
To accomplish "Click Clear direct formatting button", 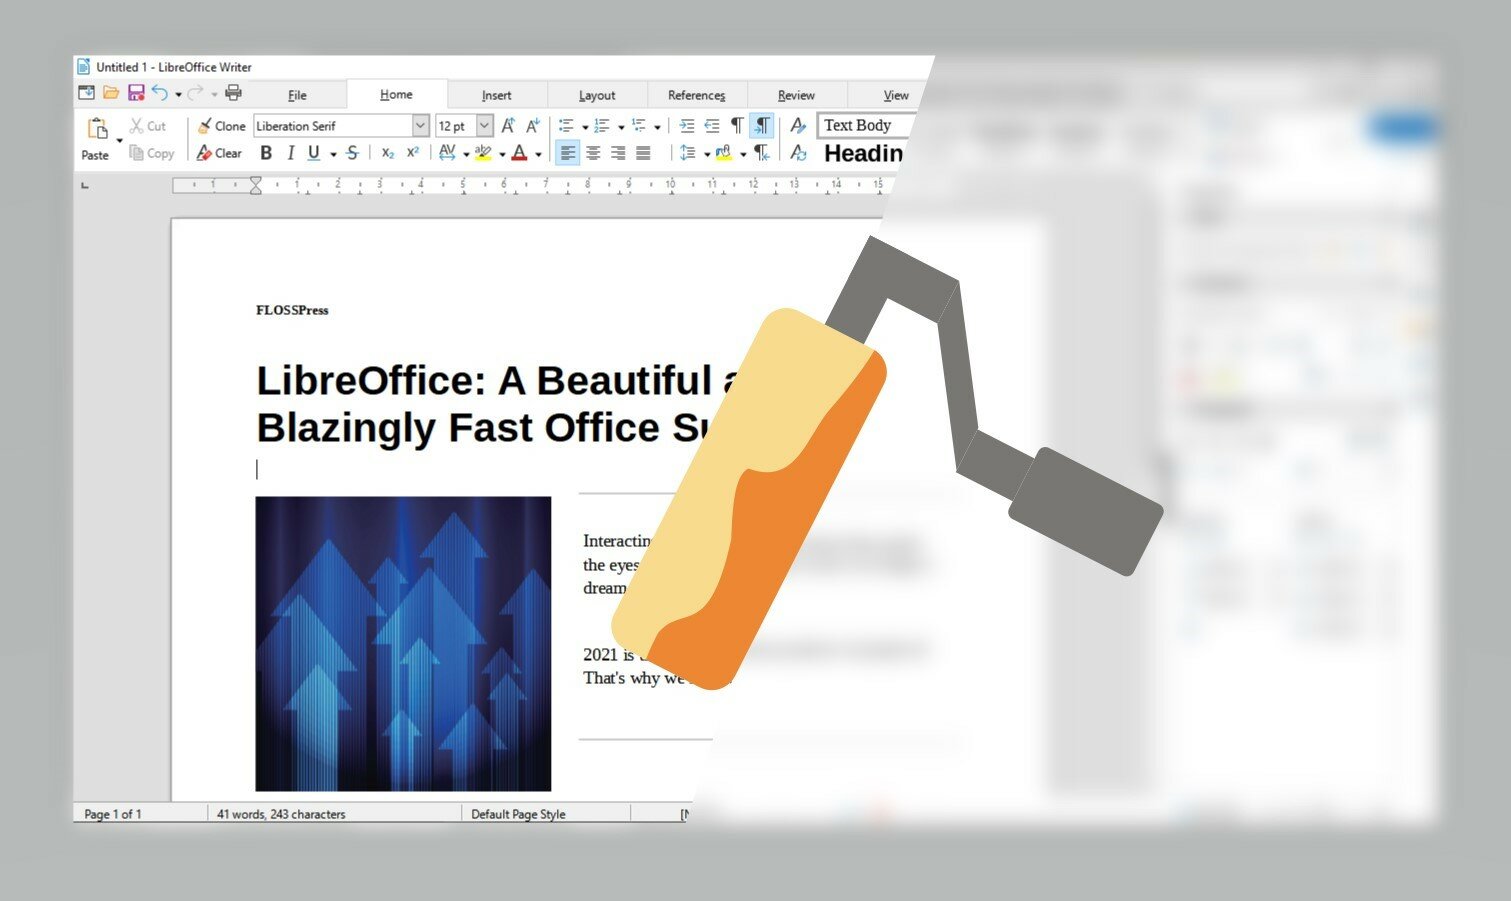I will pyautogui.click(x=219, y=153).
